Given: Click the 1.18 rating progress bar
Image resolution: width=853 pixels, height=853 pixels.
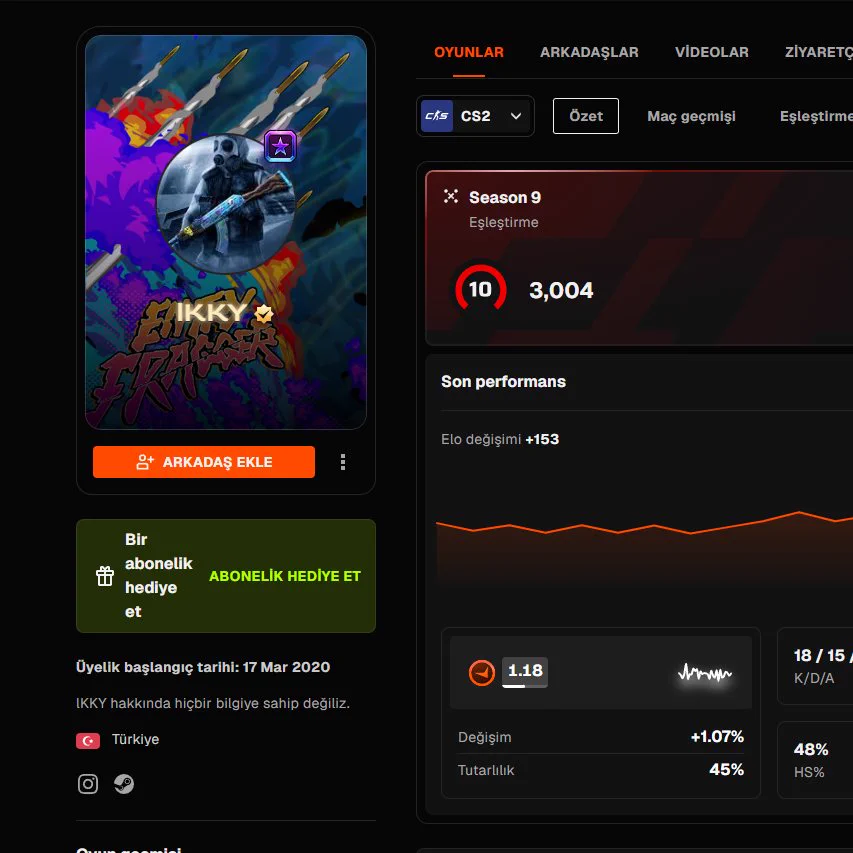Looking at the screenshot, I should 525,687.
